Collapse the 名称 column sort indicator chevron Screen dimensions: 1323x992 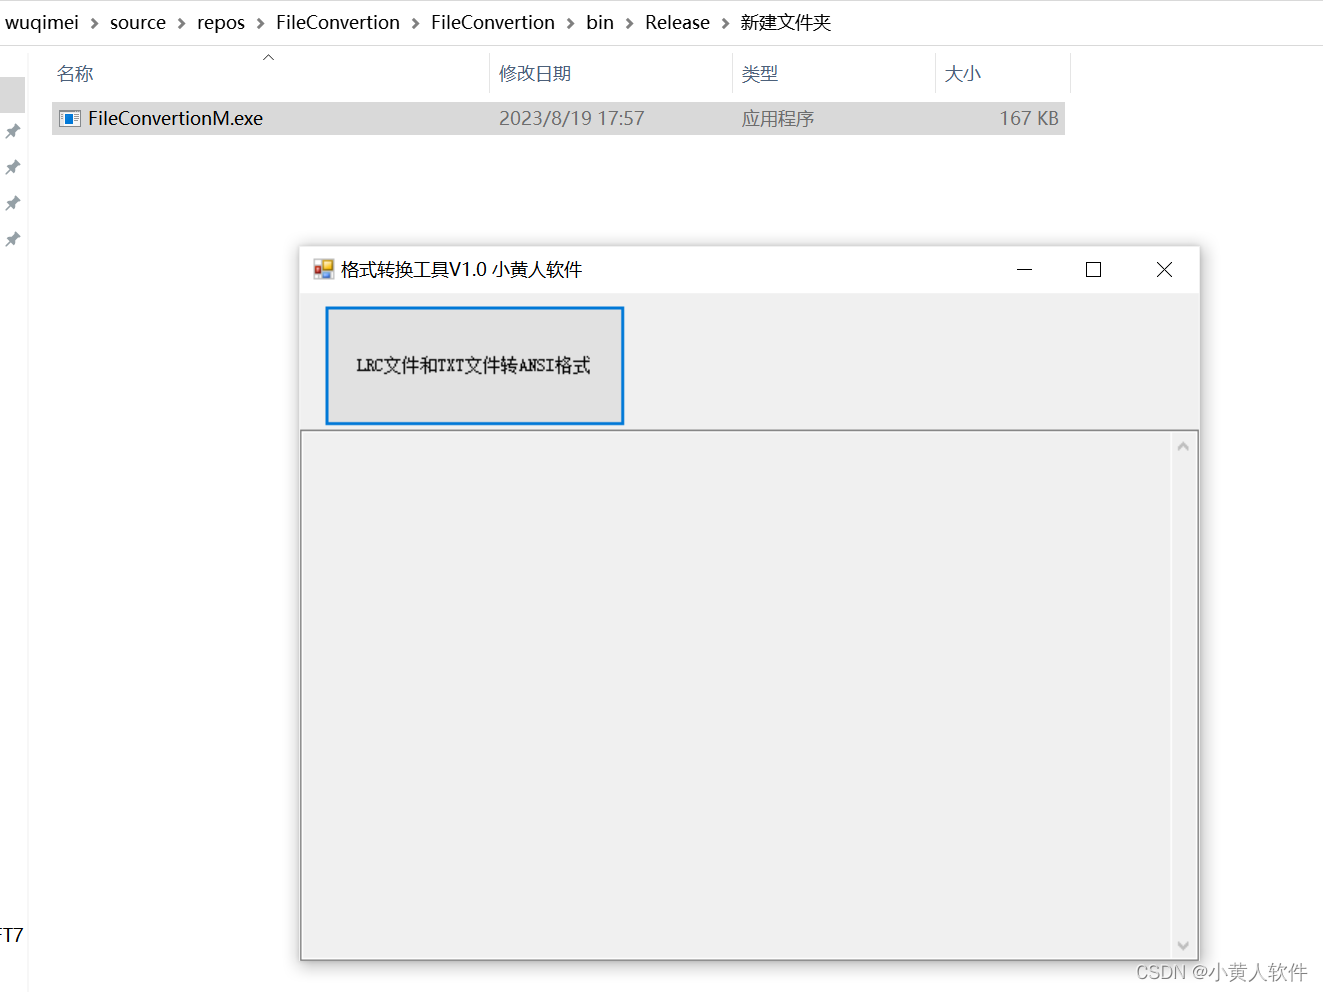268,57
